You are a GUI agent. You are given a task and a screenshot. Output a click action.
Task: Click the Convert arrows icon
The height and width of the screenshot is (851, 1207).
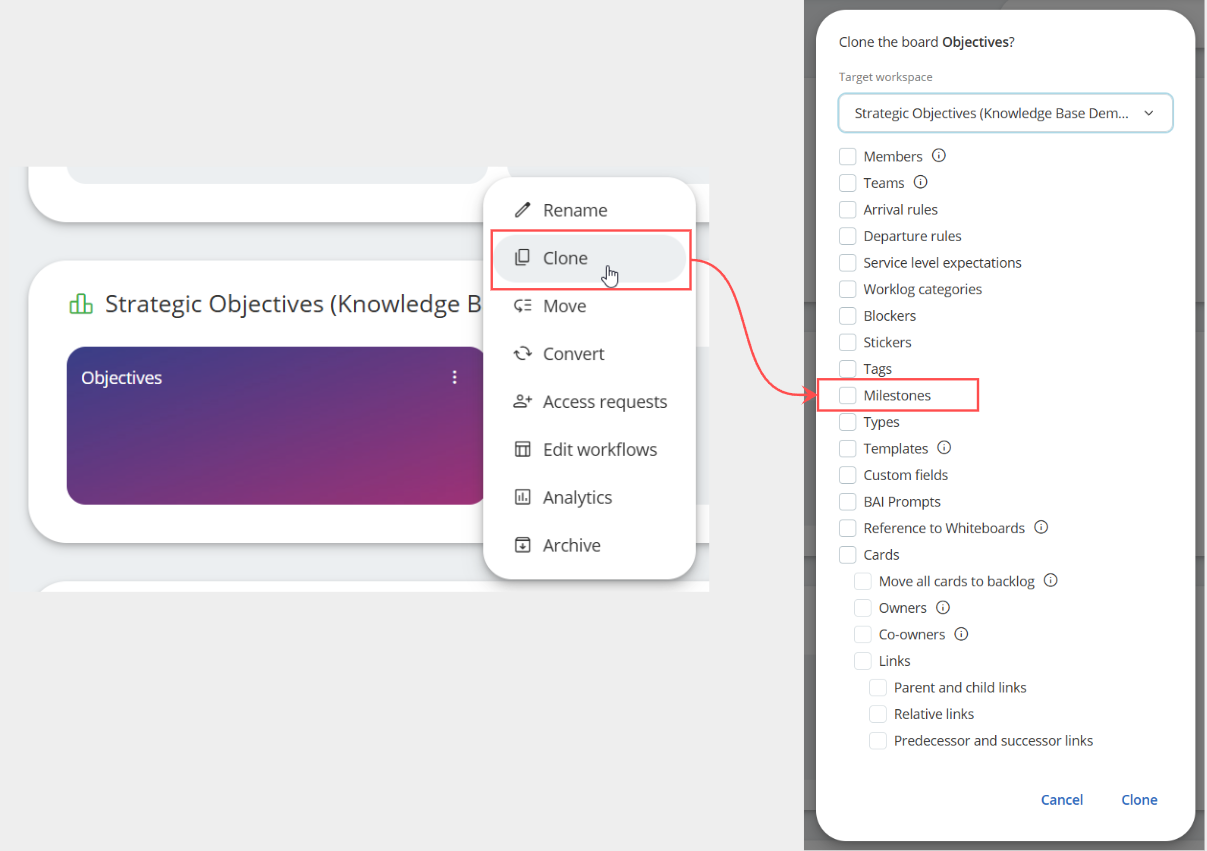tap(522, 354)
